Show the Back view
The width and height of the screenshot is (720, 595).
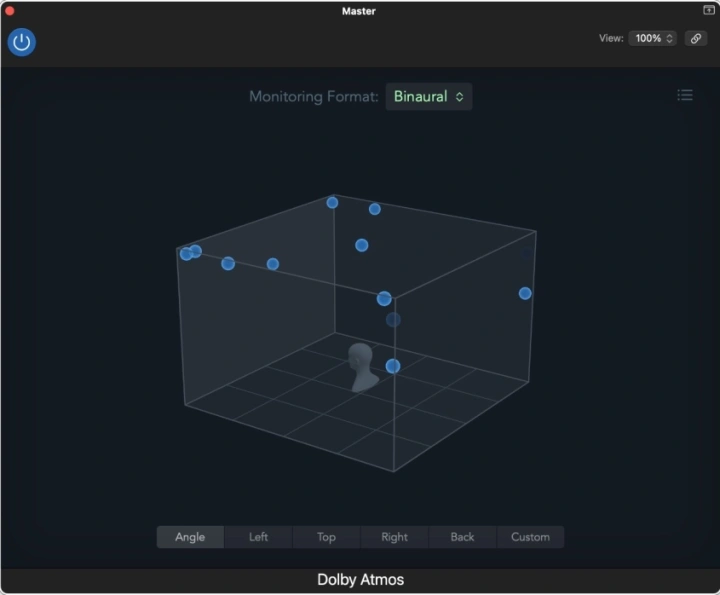[462, 537]
